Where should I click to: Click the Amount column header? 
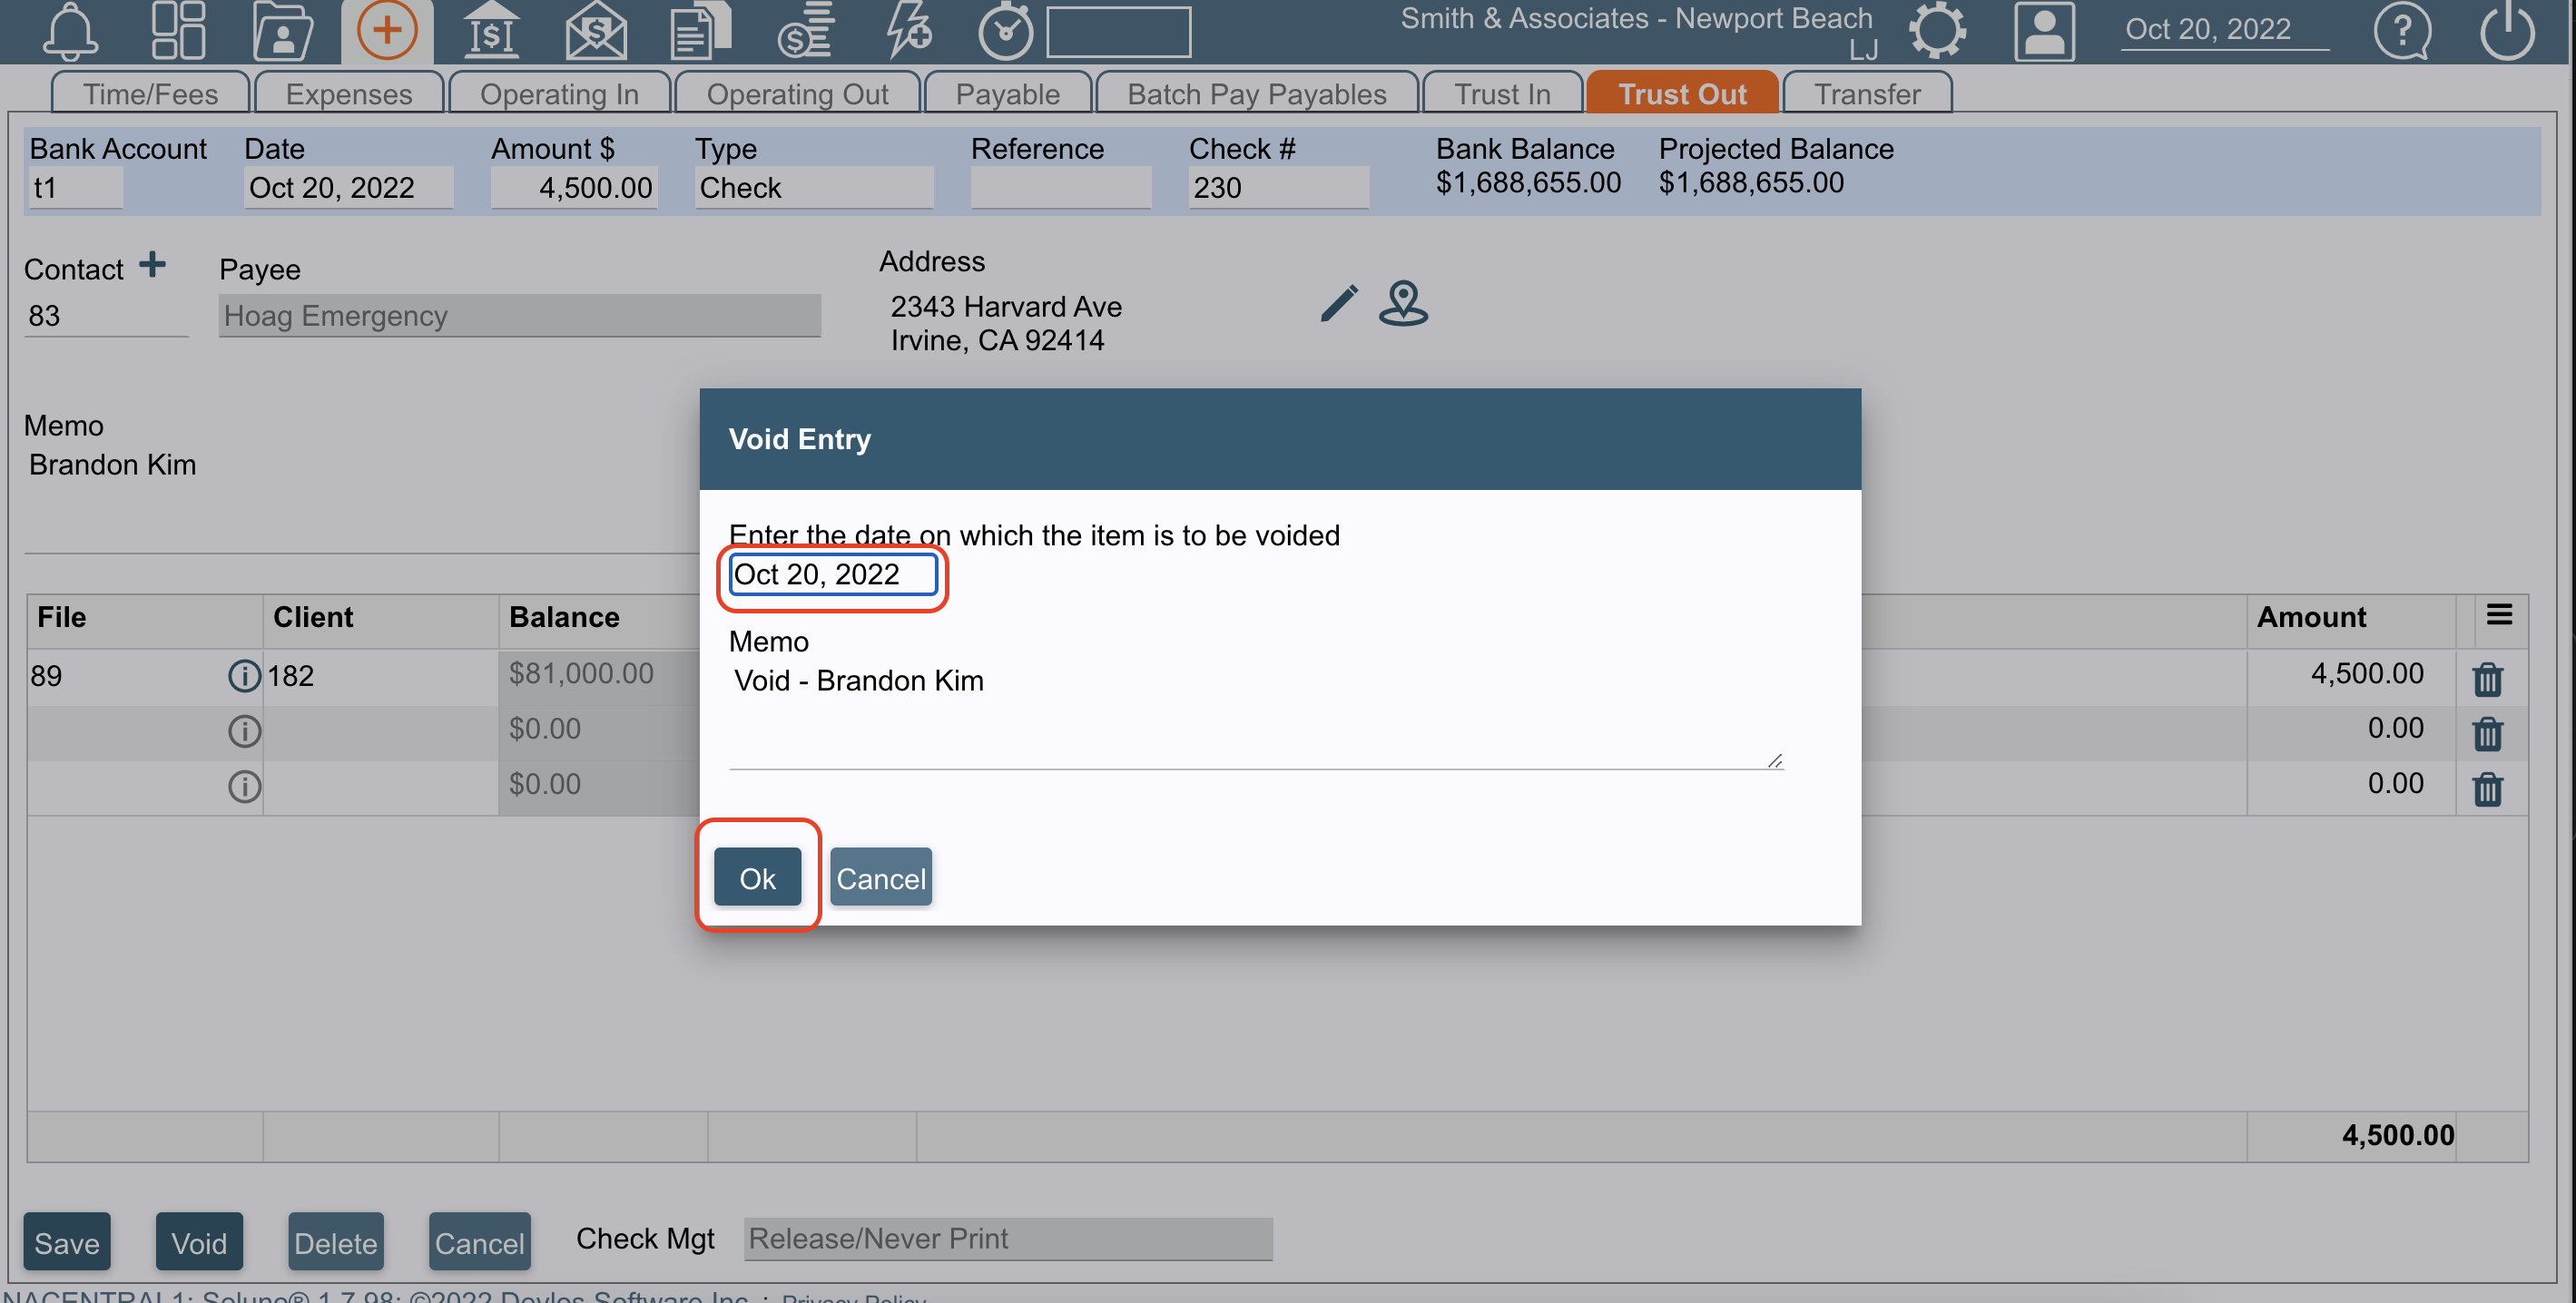2311,616
